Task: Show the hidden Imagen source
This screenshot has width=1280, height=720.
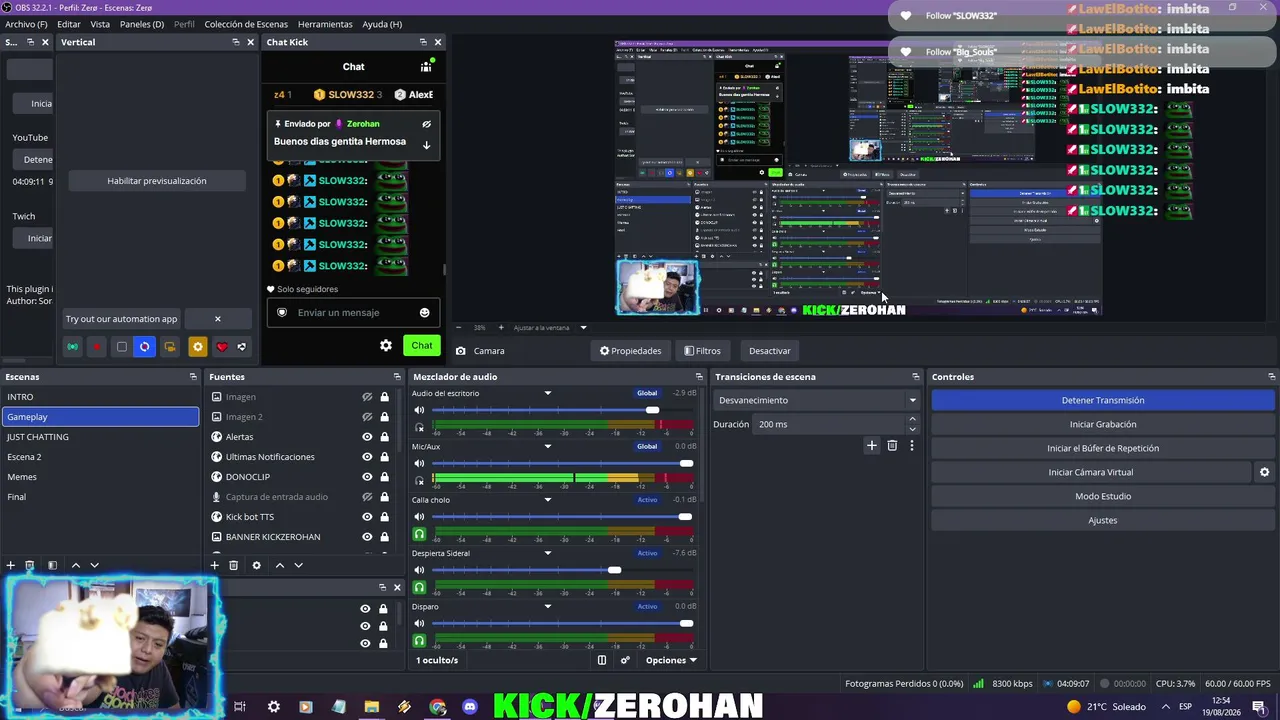Action: click(x=367, y=397)
